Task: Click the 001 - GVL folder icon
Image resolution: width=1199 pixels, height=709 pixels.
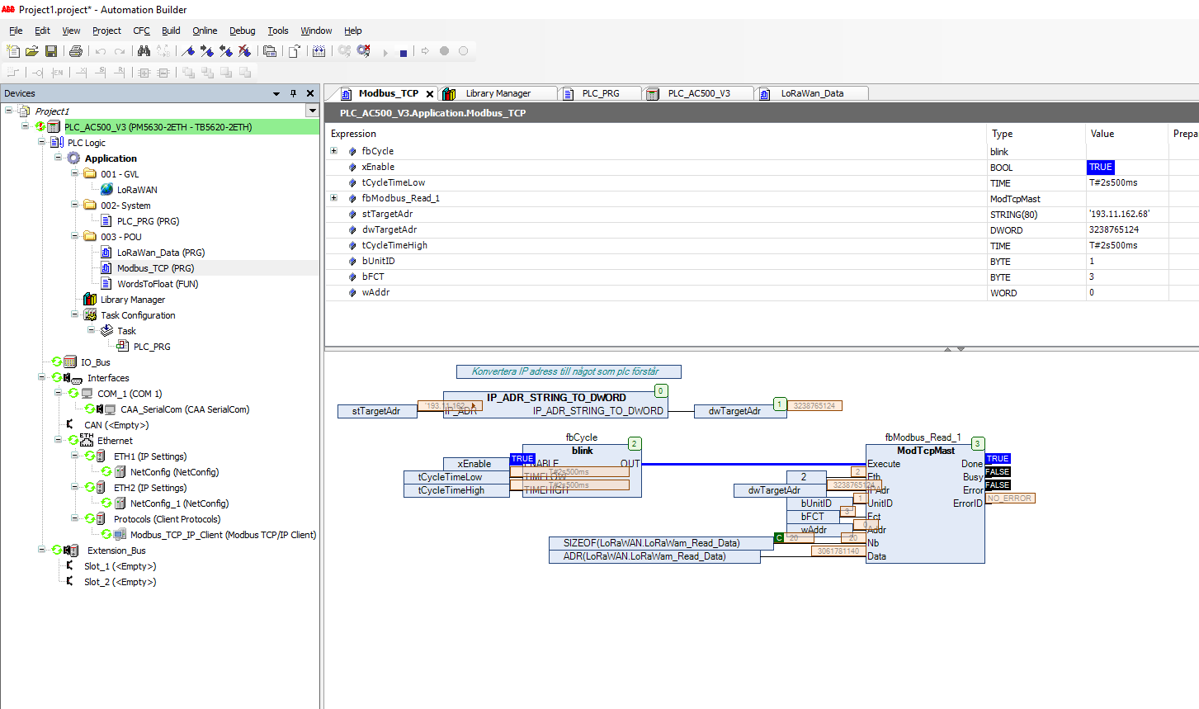Action: click(x=90, y=174)
